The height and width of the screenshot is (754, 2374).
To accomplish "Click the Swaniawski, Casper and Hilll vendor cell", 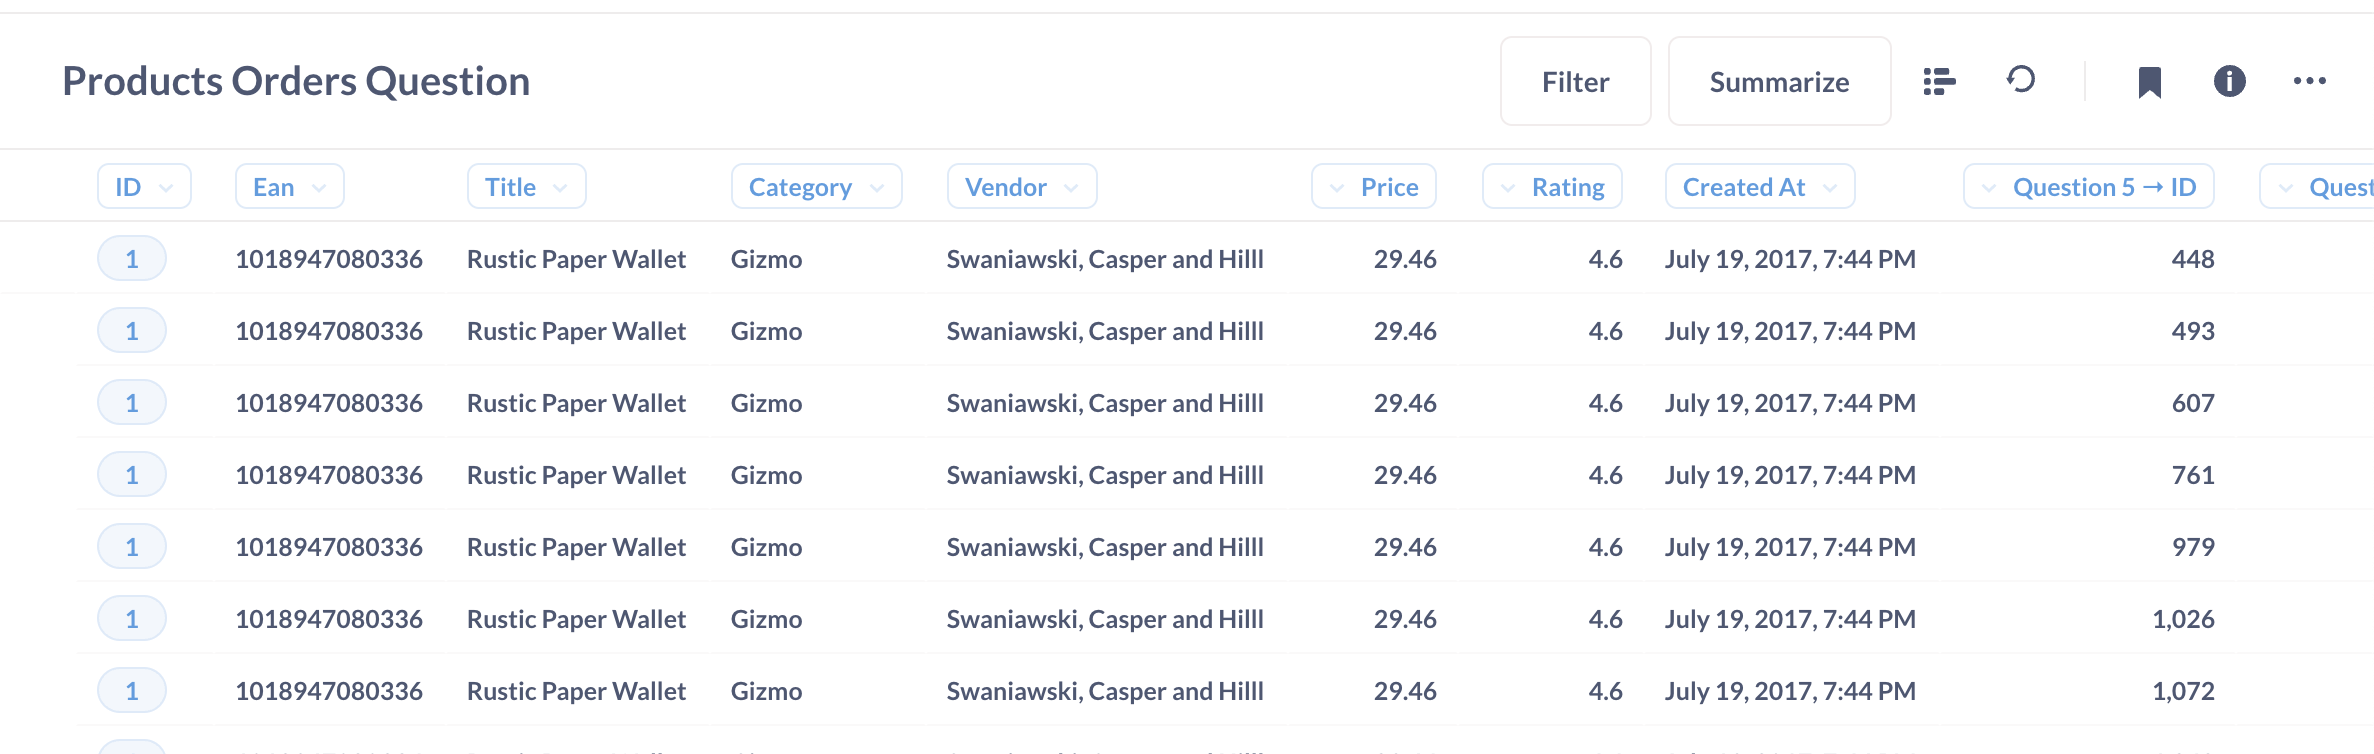I will (1104, 258).
